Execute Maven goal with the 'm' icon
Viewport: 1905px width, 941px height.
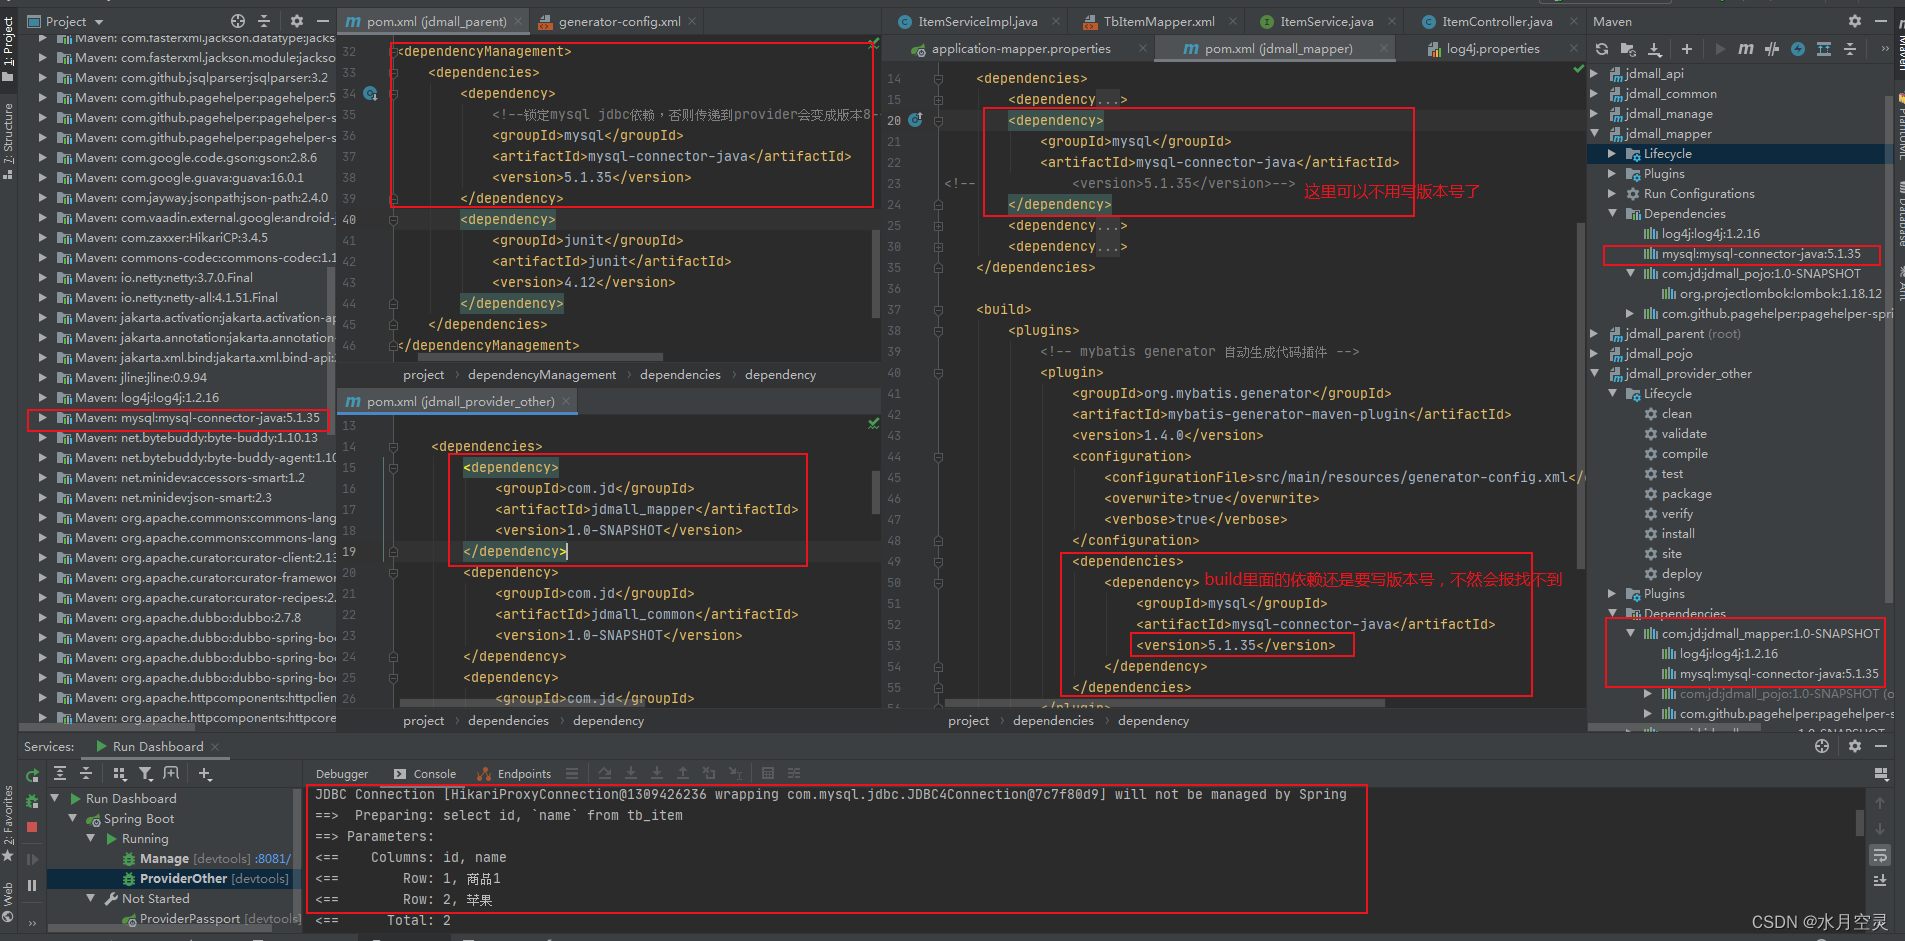click(x=1746, y=48)
